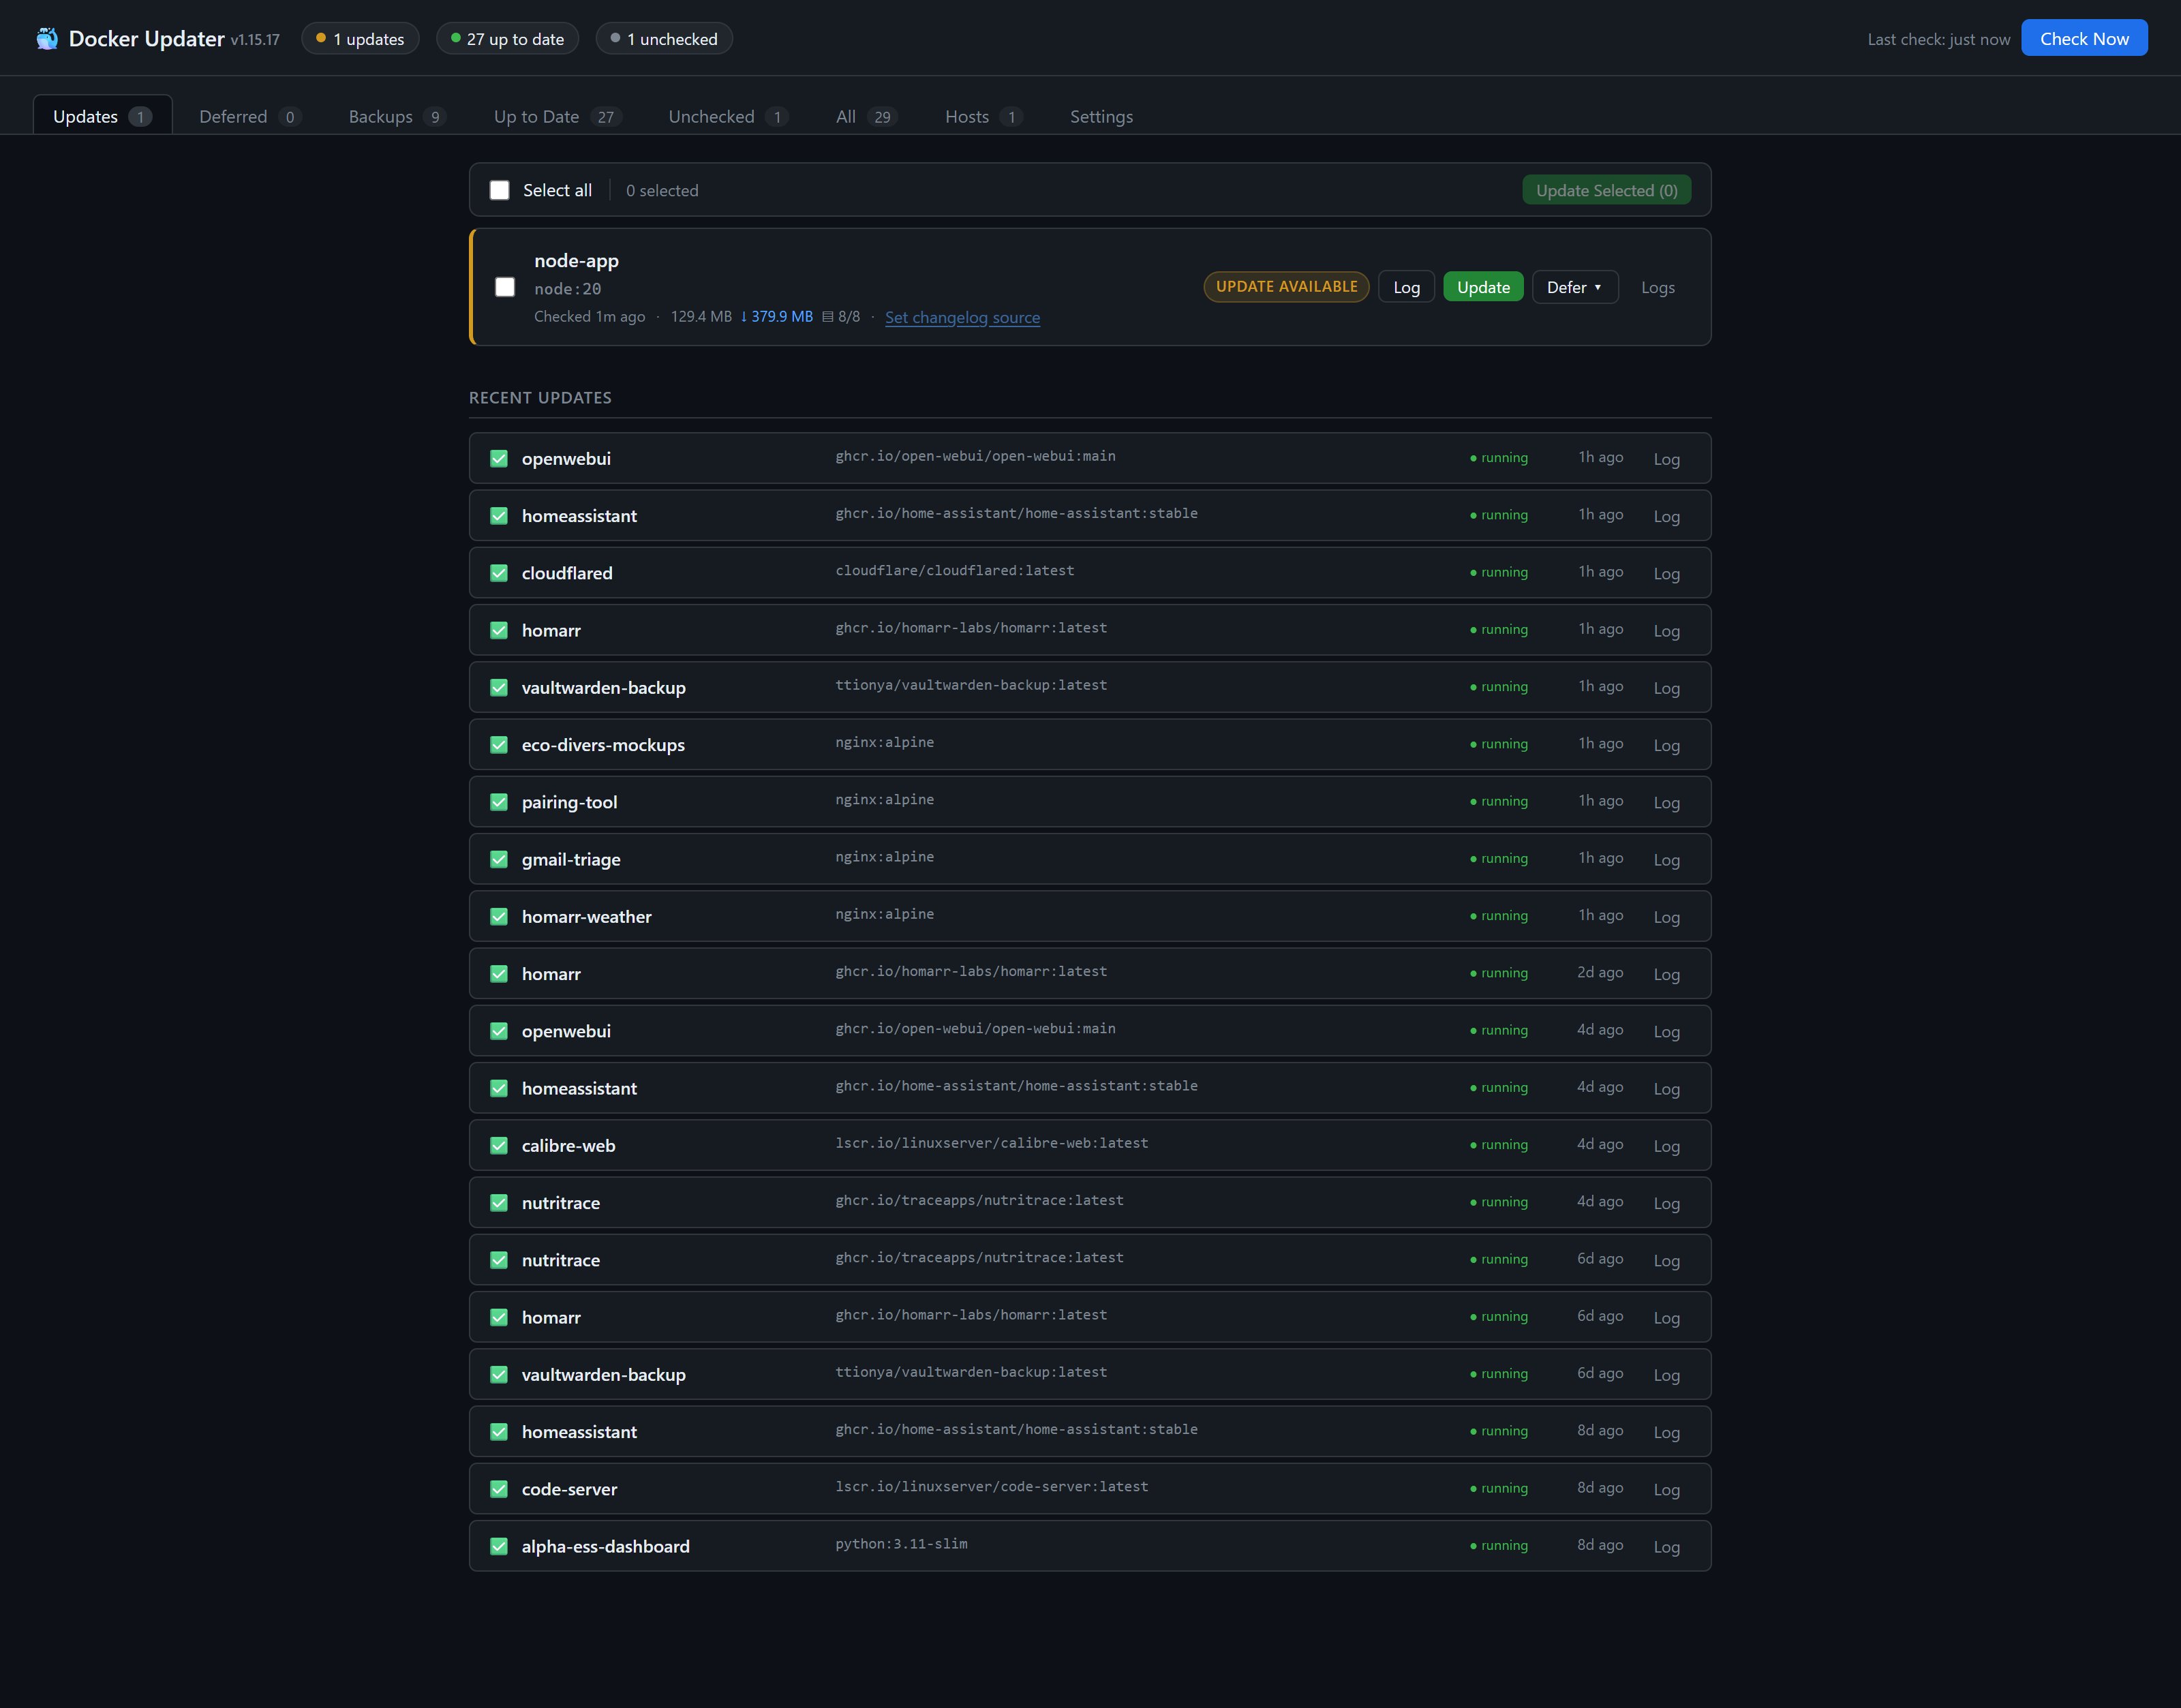Toggle the Select all checkbox
This screenshot has width=2181, height=1708.
(x=499, y=190)
